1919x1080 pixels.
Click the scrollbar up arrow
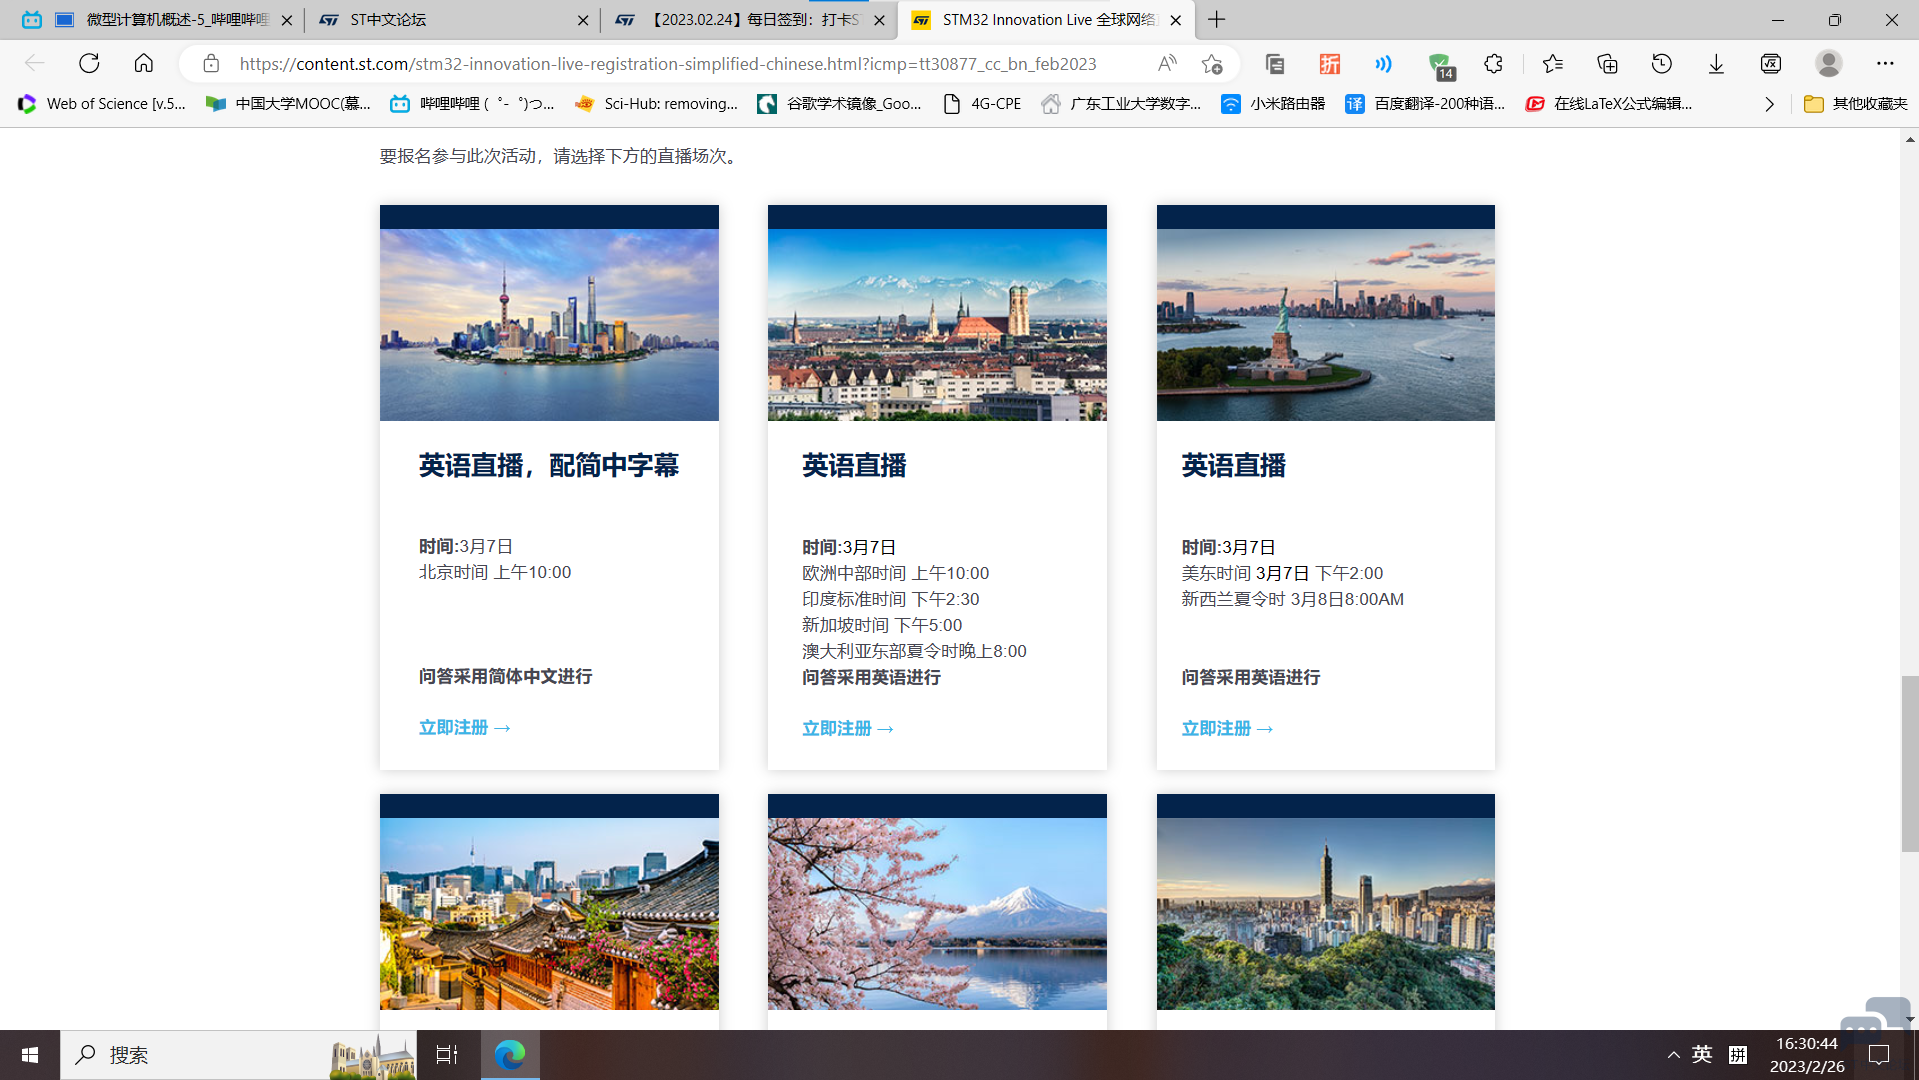(1909, 140)
